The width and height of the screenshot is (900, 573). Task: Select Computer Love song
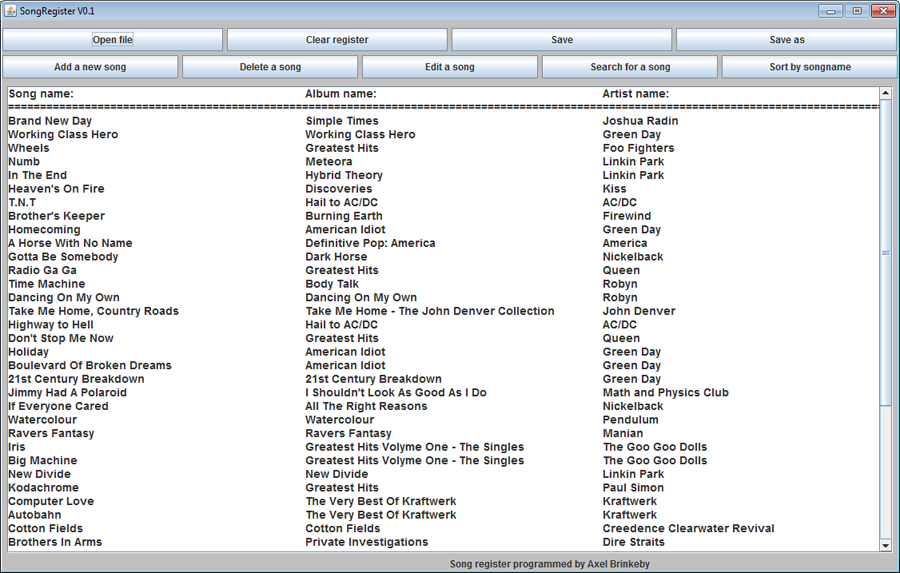[x=51, y=501]
